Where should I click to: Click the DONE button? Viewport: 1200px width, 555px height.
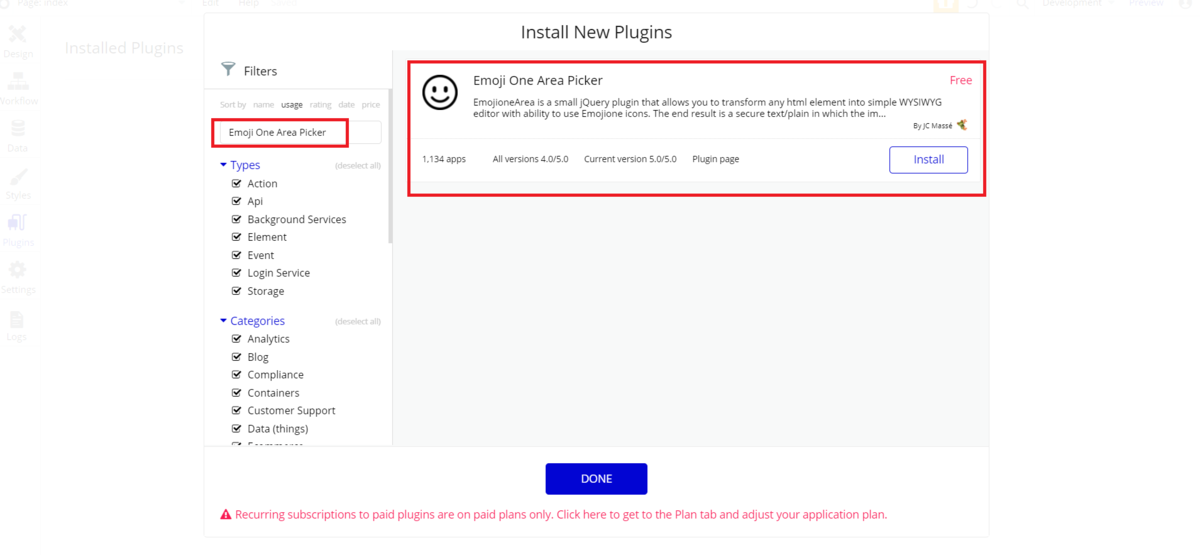596,479
